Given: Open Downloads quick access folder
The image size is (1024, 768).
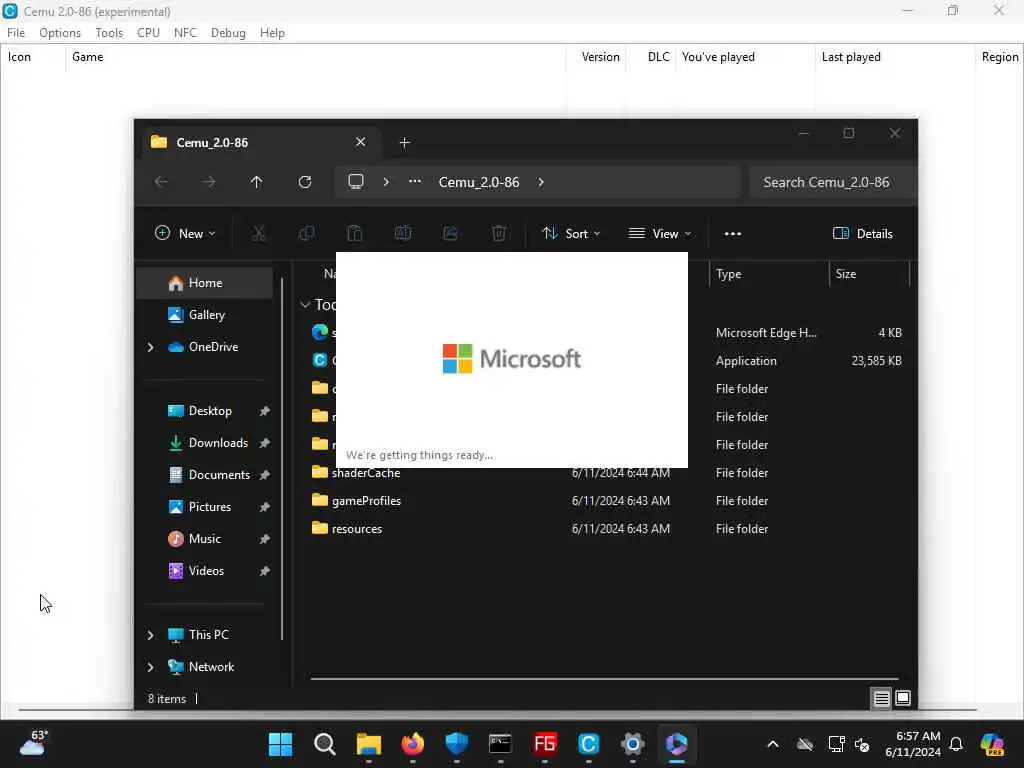Looking at the screenshot, I should 217,443.
